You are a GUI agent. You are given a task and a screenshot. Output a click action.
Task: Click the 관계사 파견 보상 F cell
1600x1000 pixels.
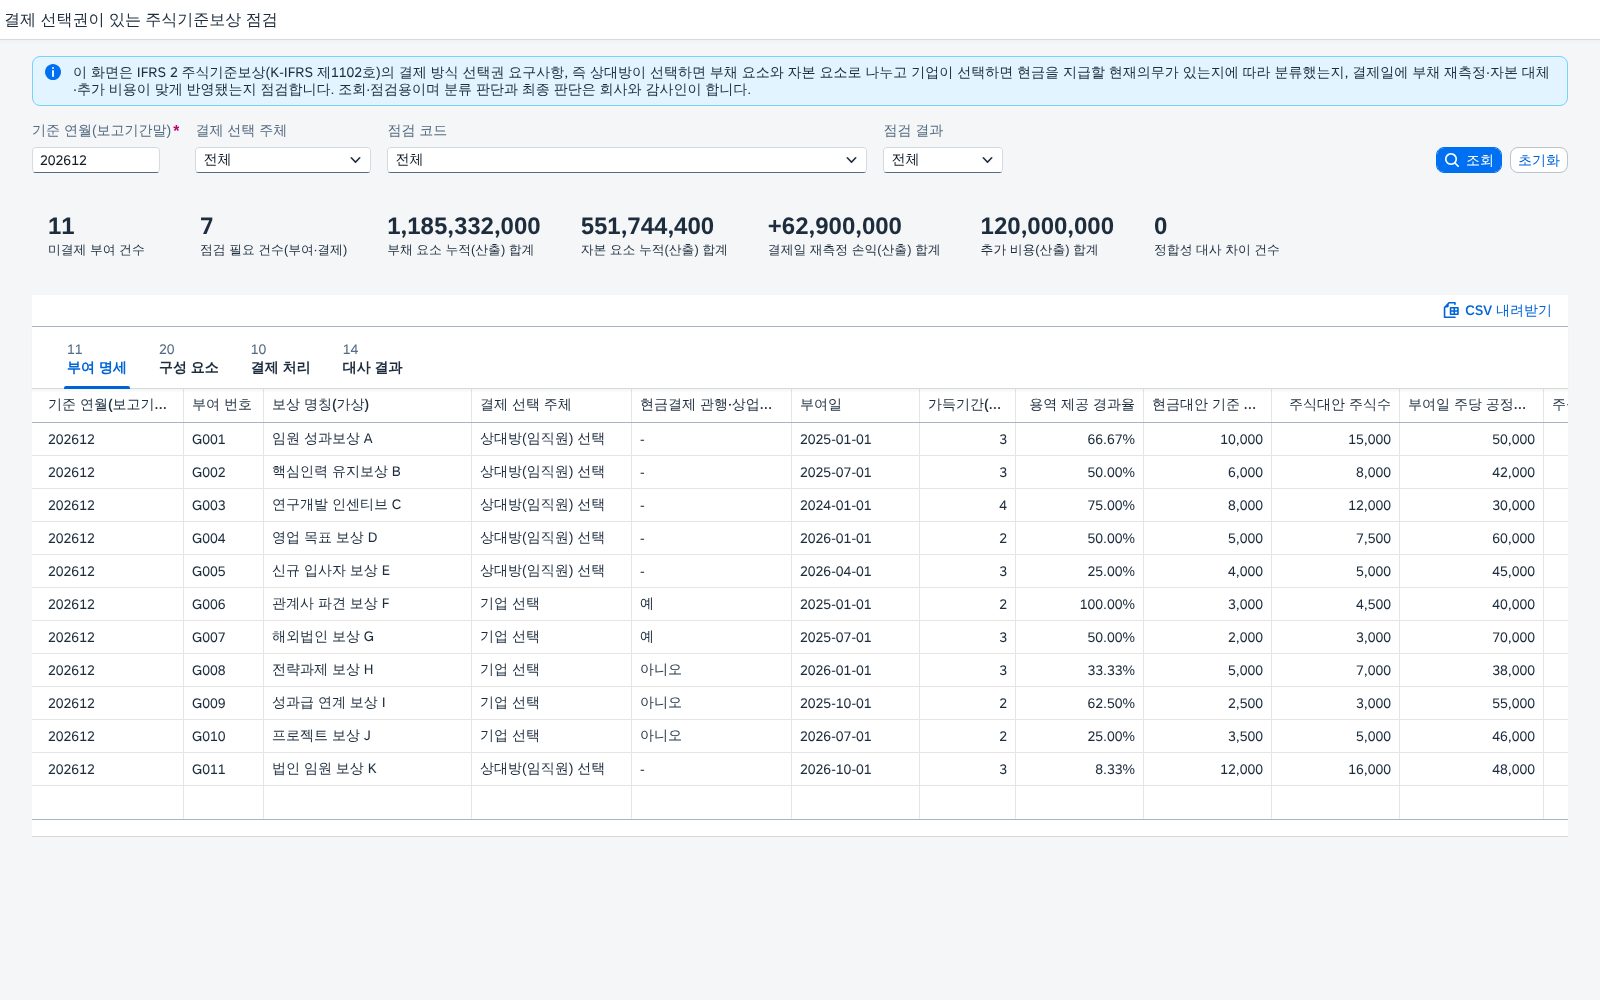367,604
